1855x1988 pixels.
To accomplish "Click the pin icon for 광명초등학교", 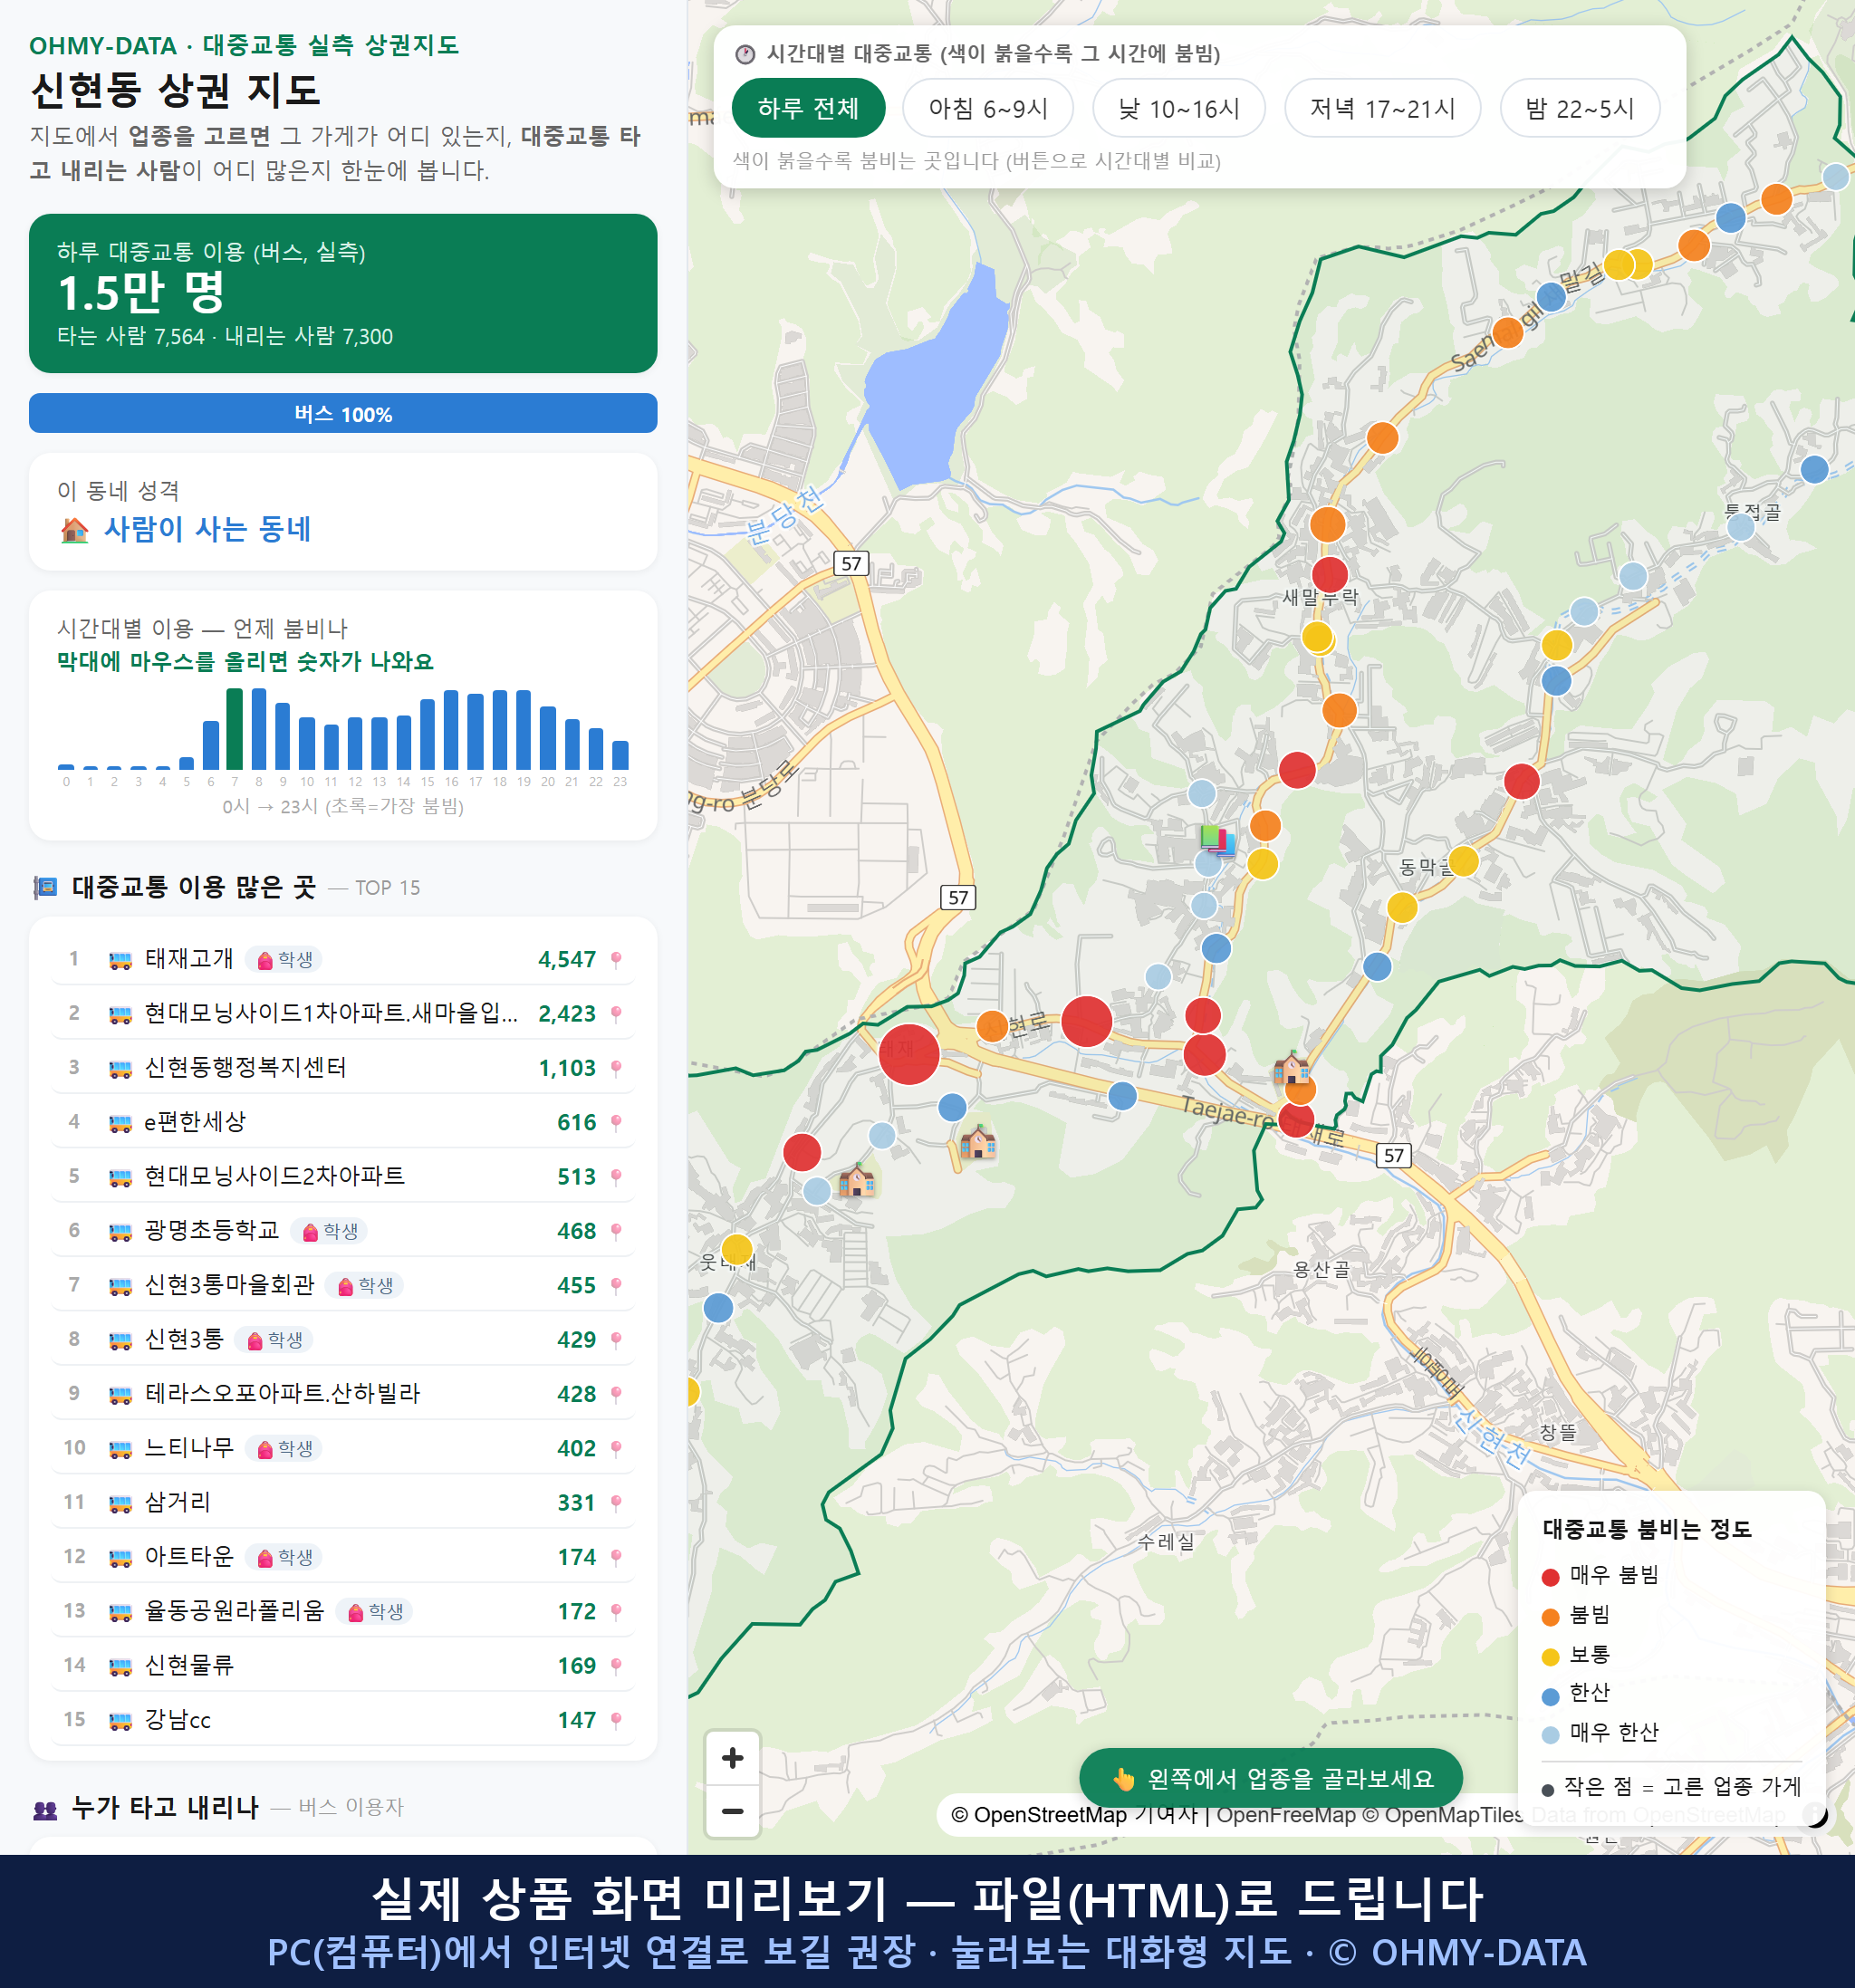I will coord(616,1232).
